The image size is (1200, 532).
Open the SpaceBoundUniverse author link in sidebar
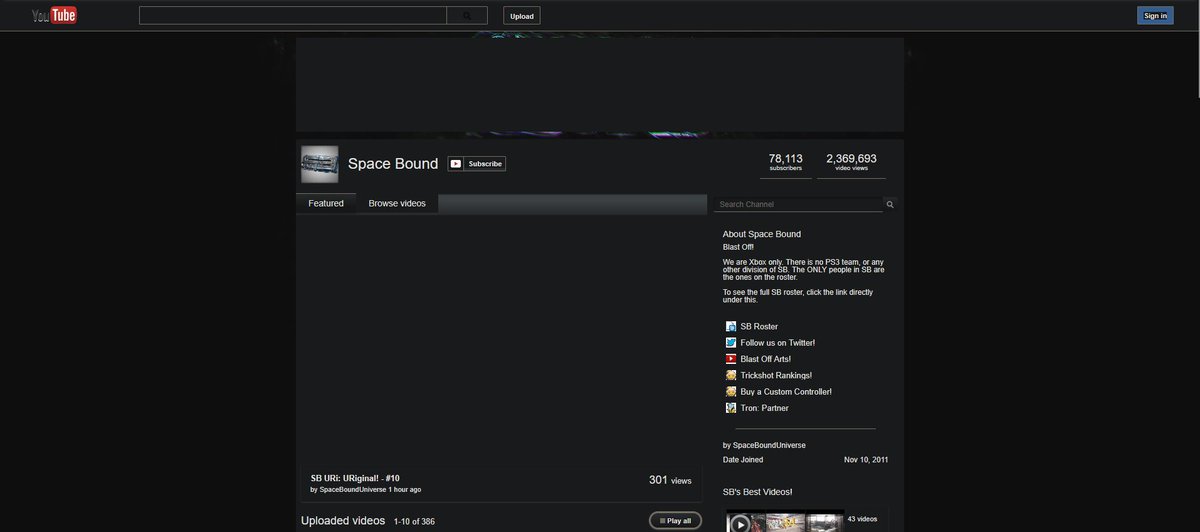point(769,445)
